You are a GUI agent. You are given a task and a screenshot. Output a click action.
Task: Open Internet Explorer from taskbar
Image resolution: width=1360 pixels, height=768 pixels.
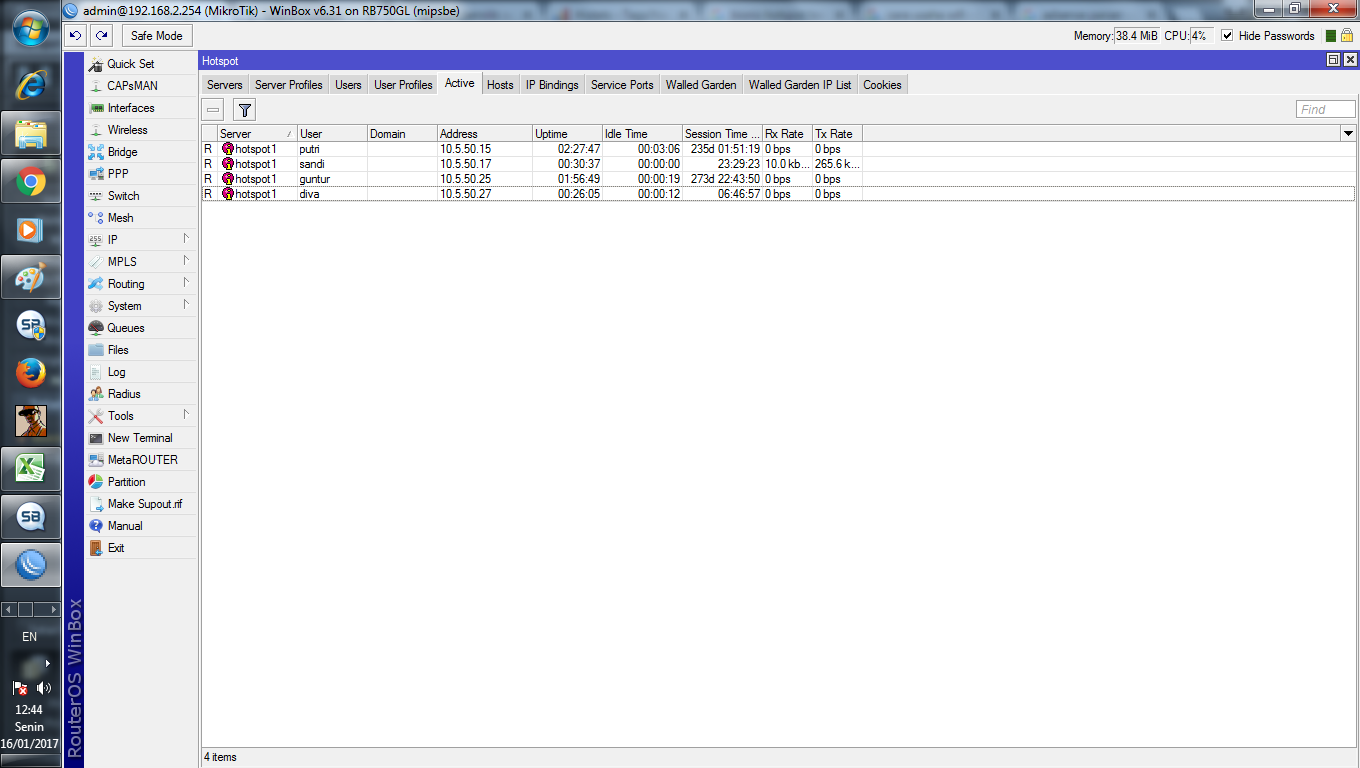click(x=31, y=86)
